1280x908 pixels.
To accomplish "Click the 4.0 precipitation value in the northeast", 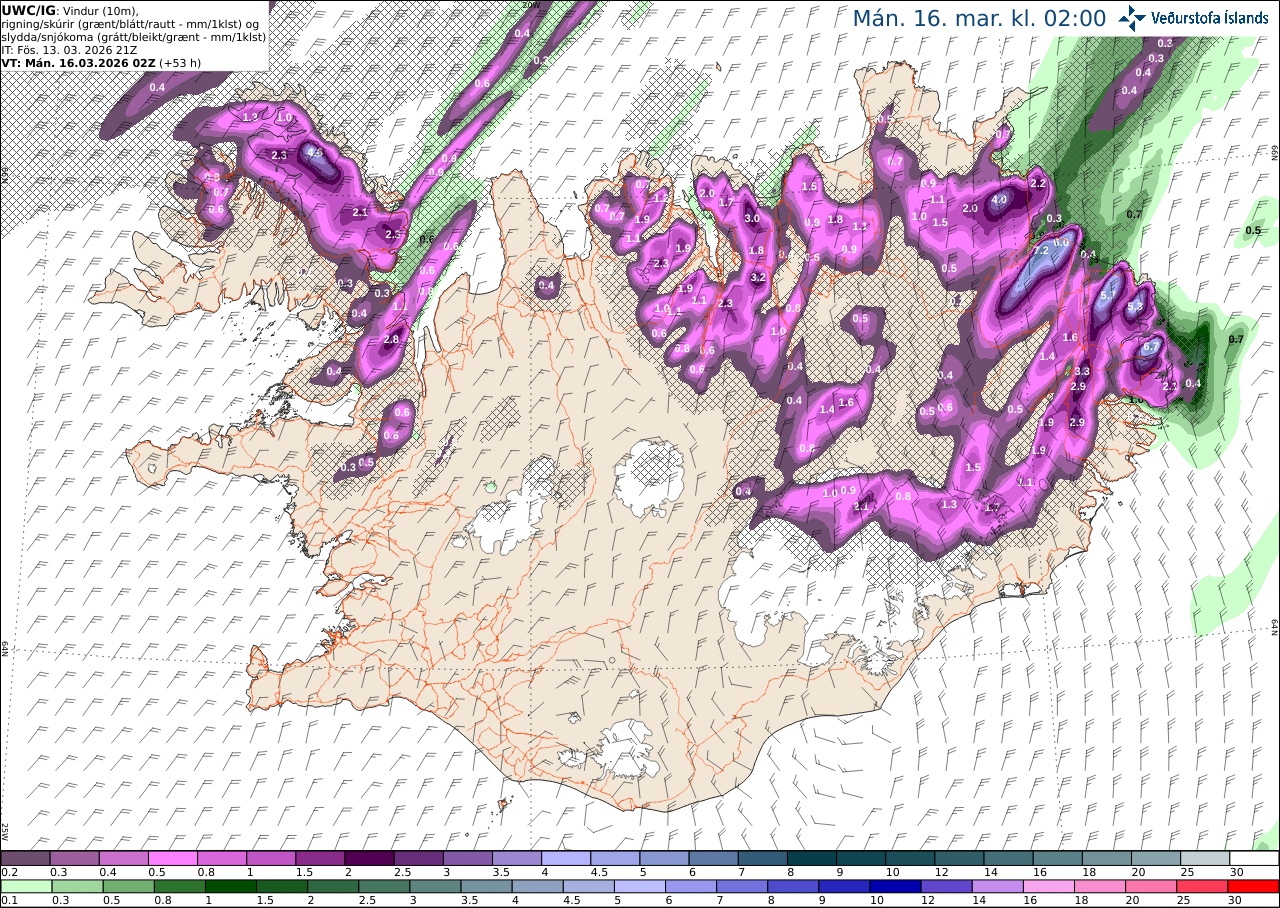I will tap(999, 199).
